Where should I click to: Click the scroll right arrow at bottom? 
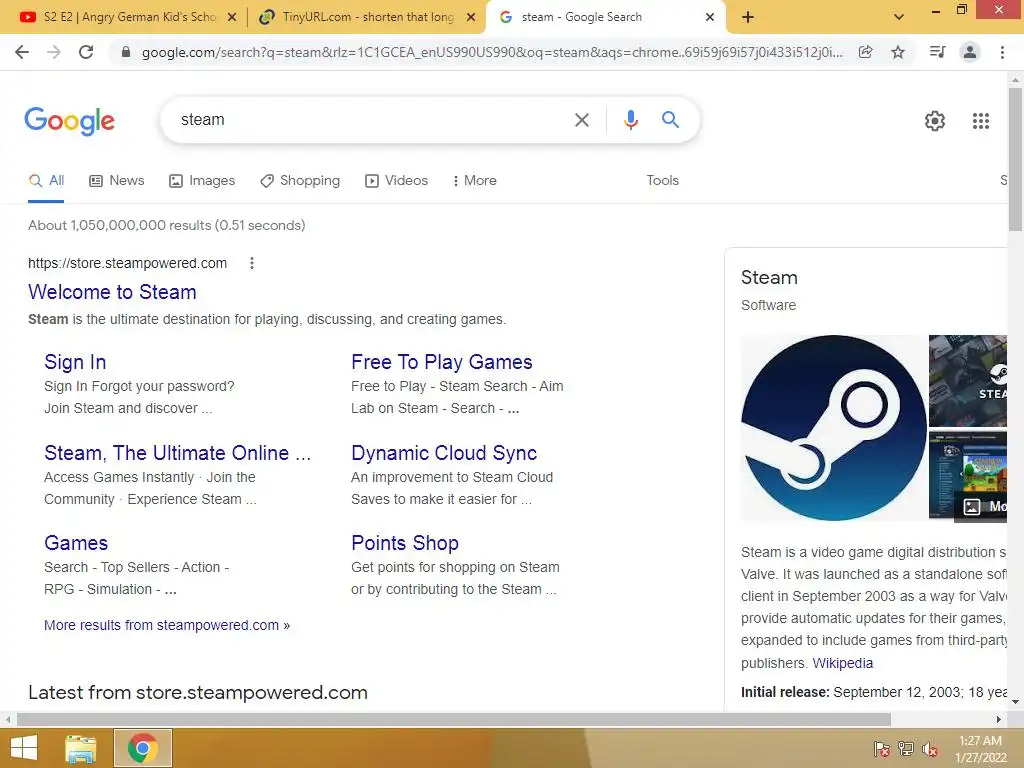pyautogui.click(x=998, y=720)
